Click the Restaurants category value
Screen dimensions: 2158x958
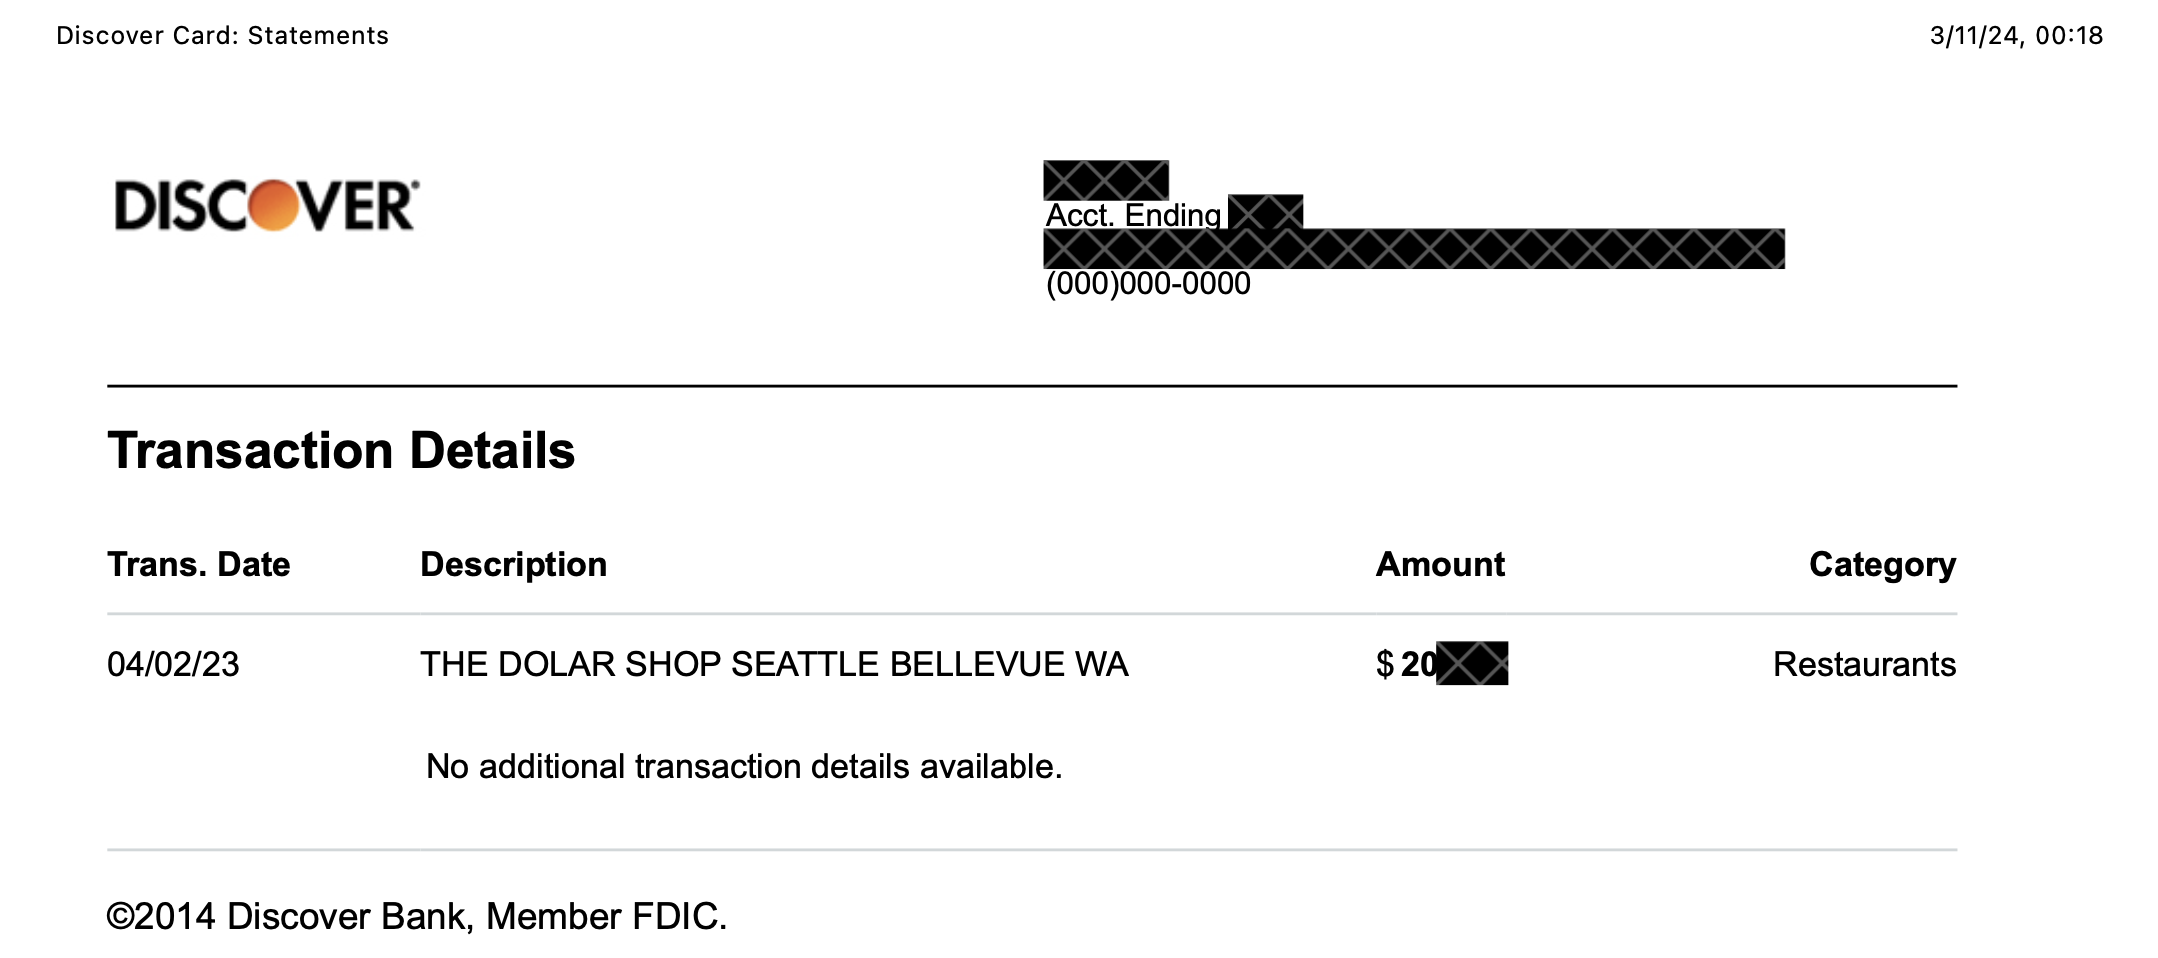coord(1864,664)
